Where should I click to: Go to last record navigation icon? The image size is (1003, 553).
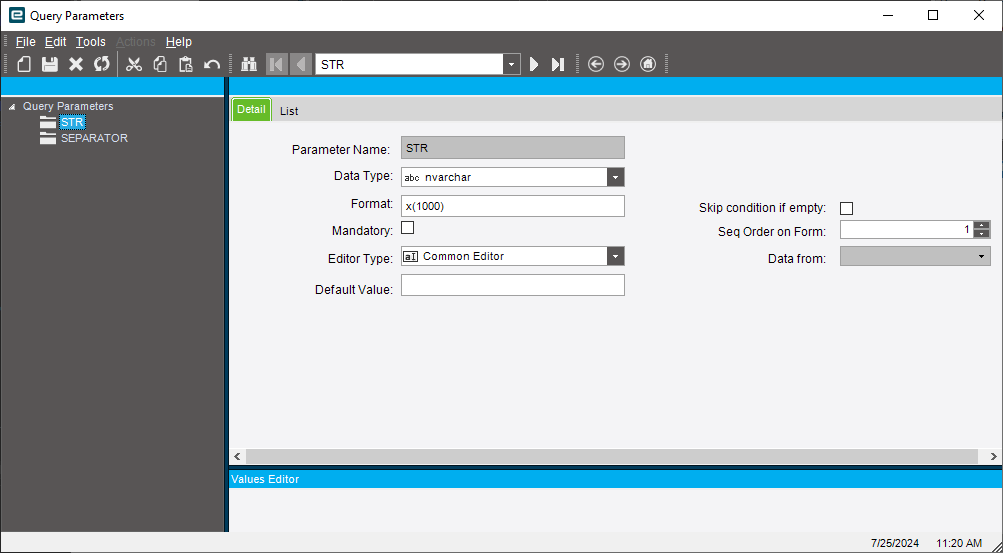(x=558, y=64)
